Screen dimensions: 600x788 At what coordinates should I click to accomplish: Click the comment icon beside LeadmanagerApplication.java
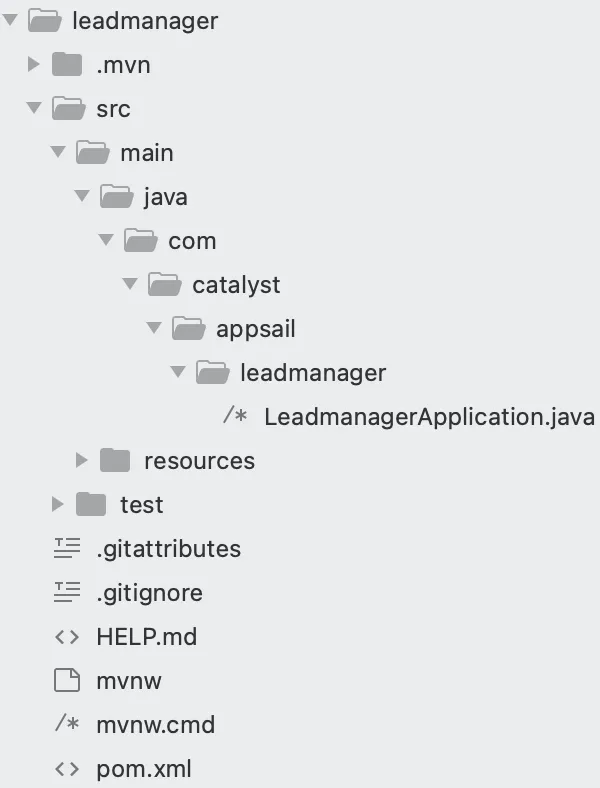tap(235, 417)
